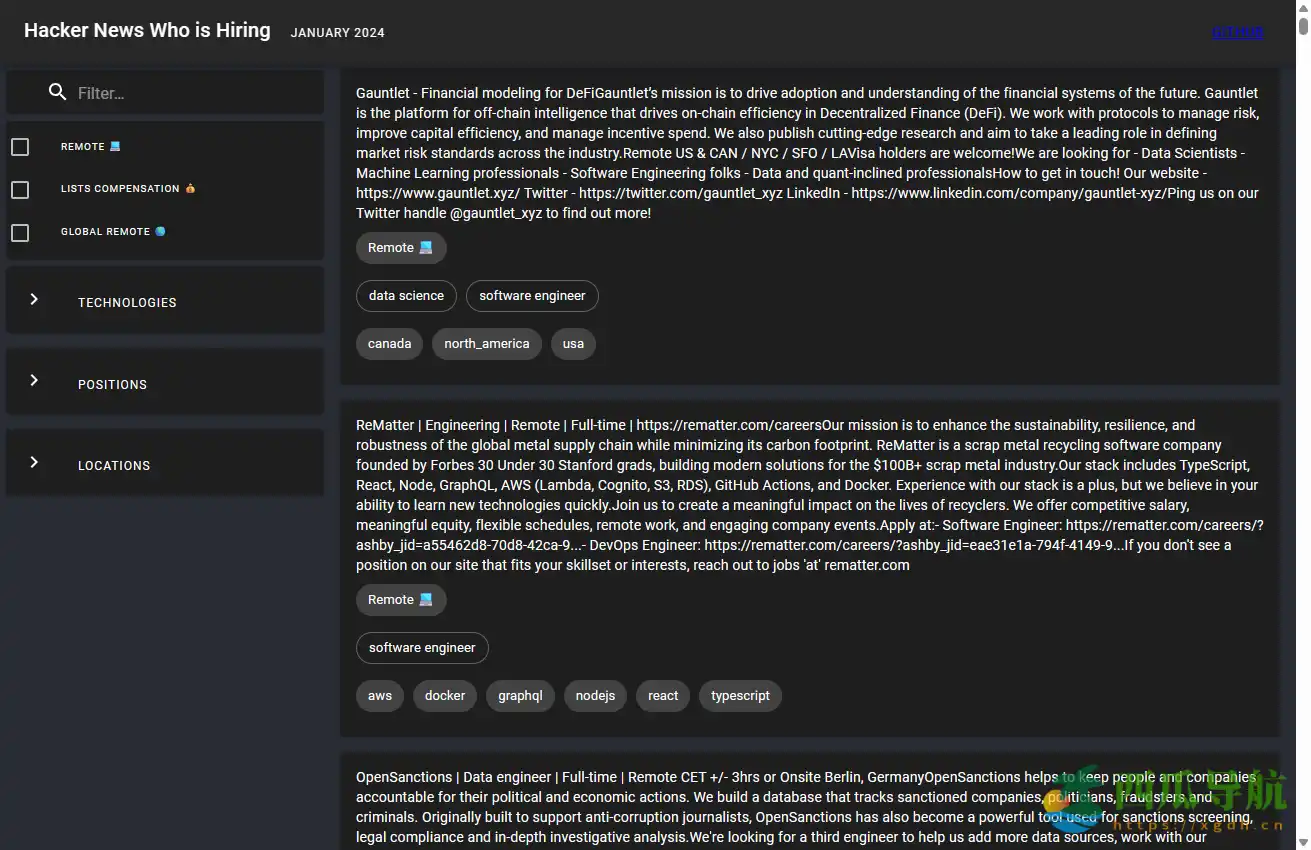Click the laptop emoji beside the REMOTE filter

(x=114, y=146)
